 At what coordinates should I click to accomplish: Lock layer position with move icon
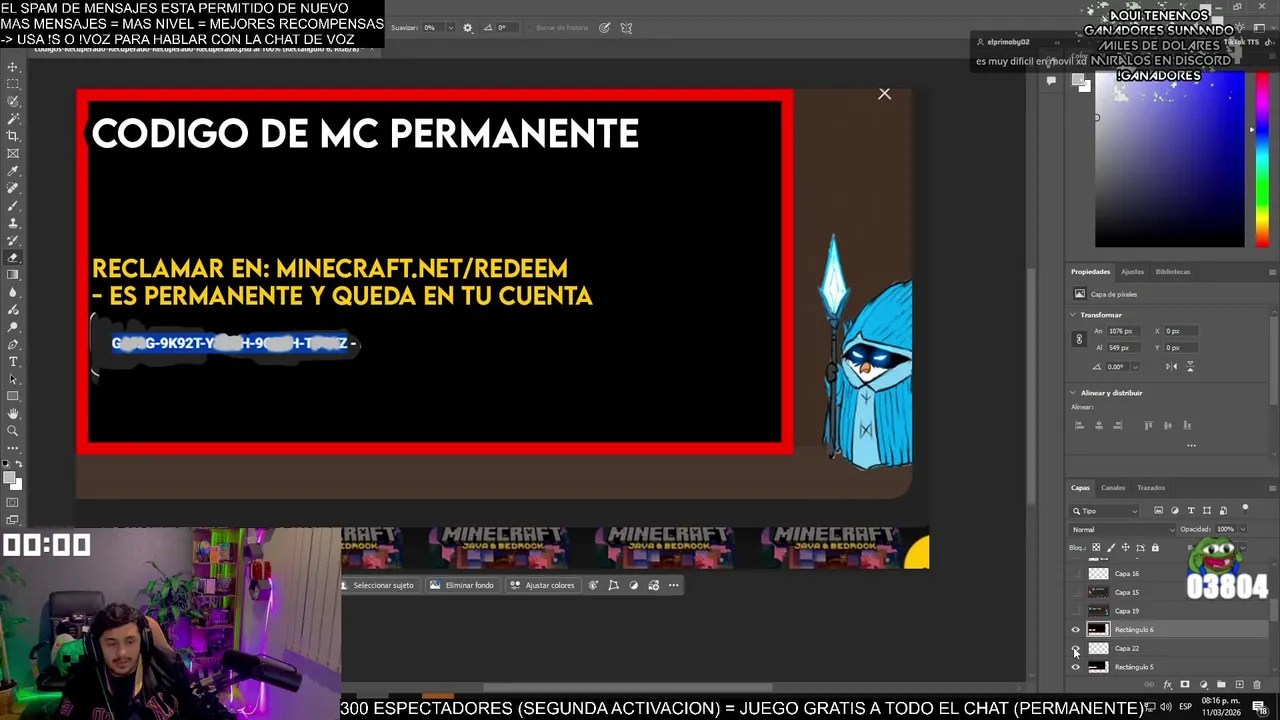(x=1125, y=548)
